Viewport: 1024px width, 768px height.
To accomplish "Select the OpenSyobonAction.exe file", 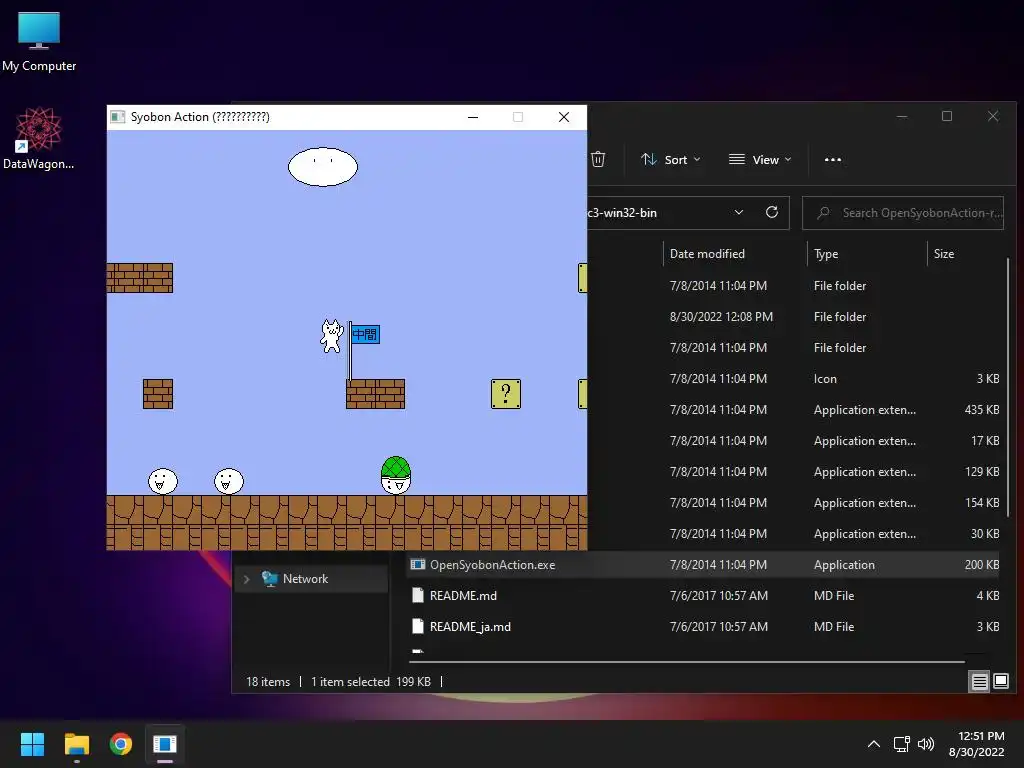I will coord(704,565).
